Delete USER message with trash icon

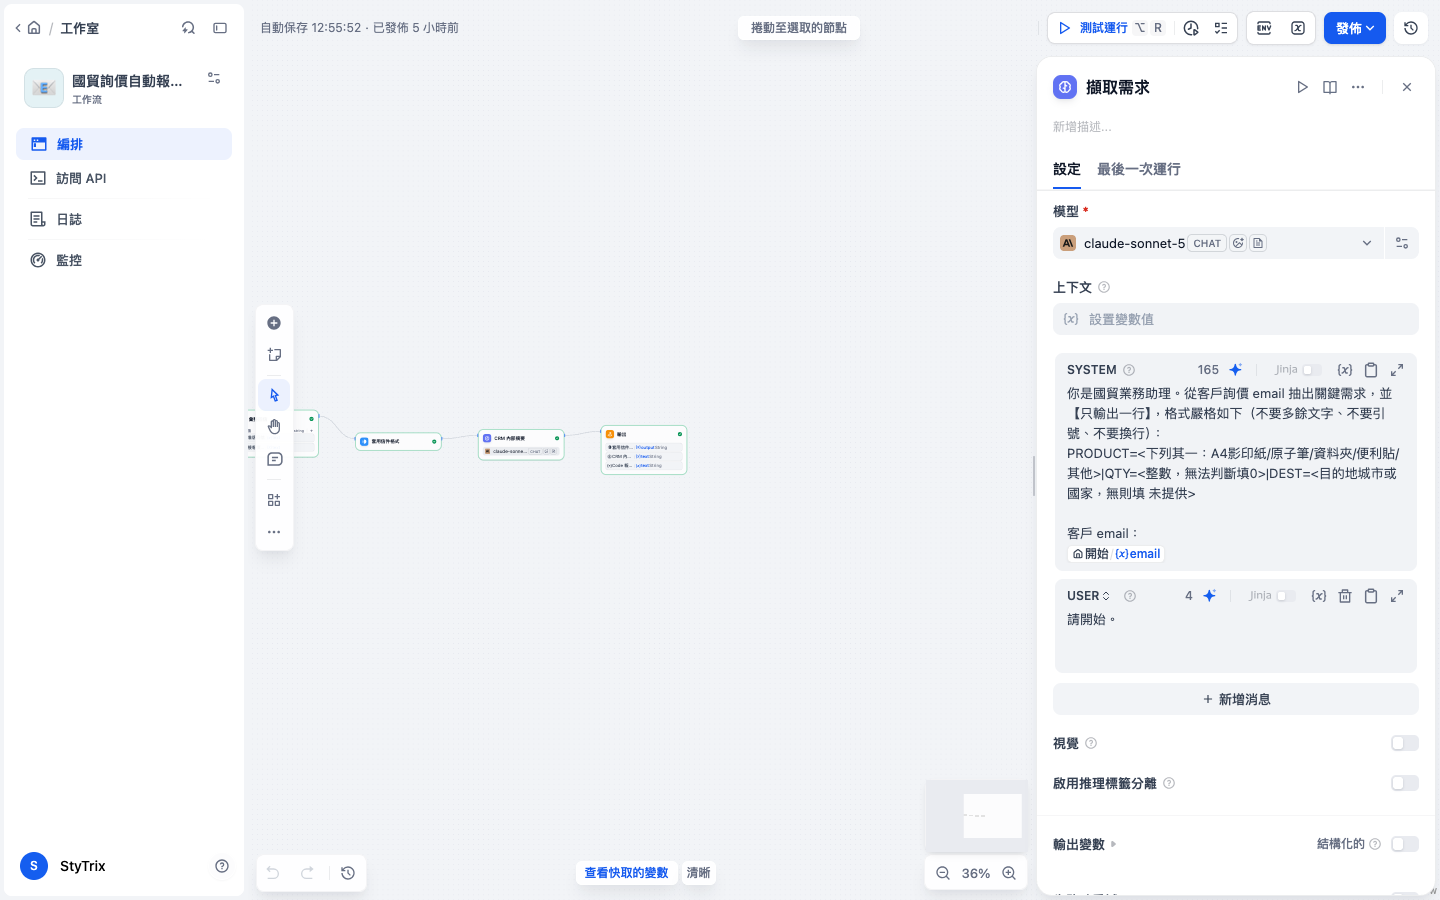pos(1345,596)
